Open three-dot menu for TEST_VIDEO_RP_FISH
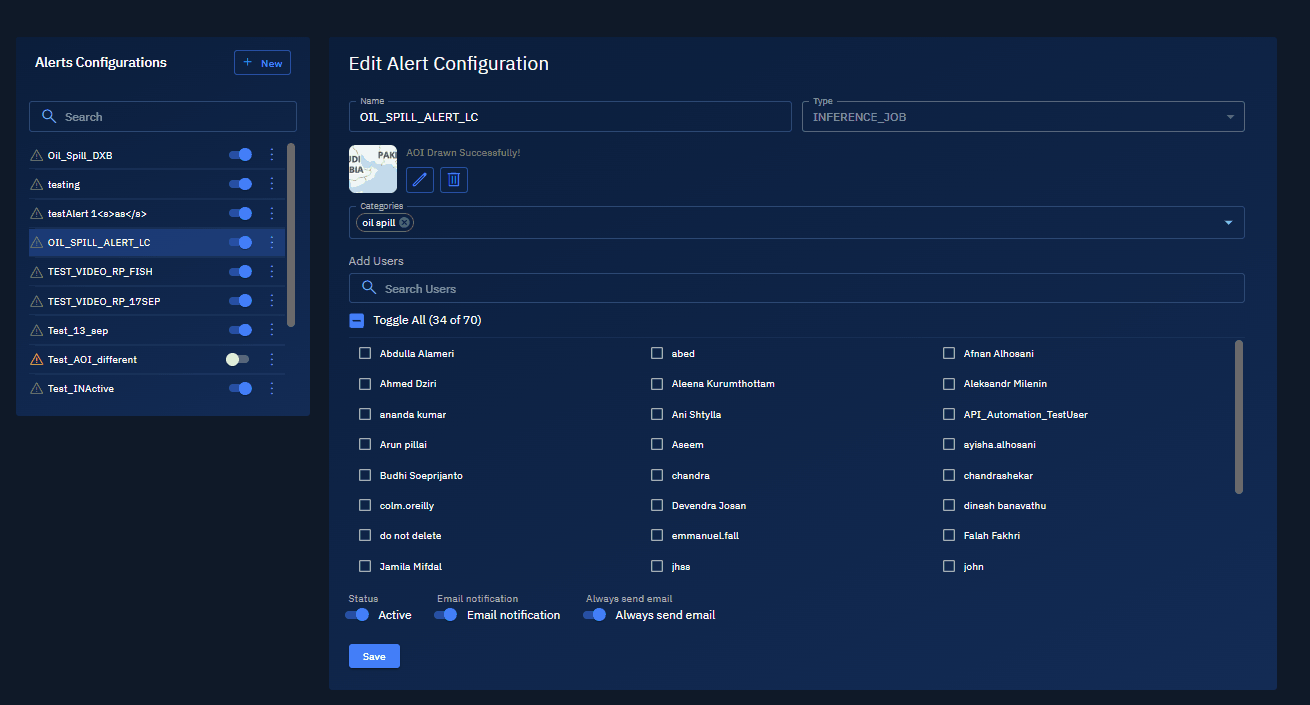This screenshot has height=705, width=1310. (x=271, y=272)
